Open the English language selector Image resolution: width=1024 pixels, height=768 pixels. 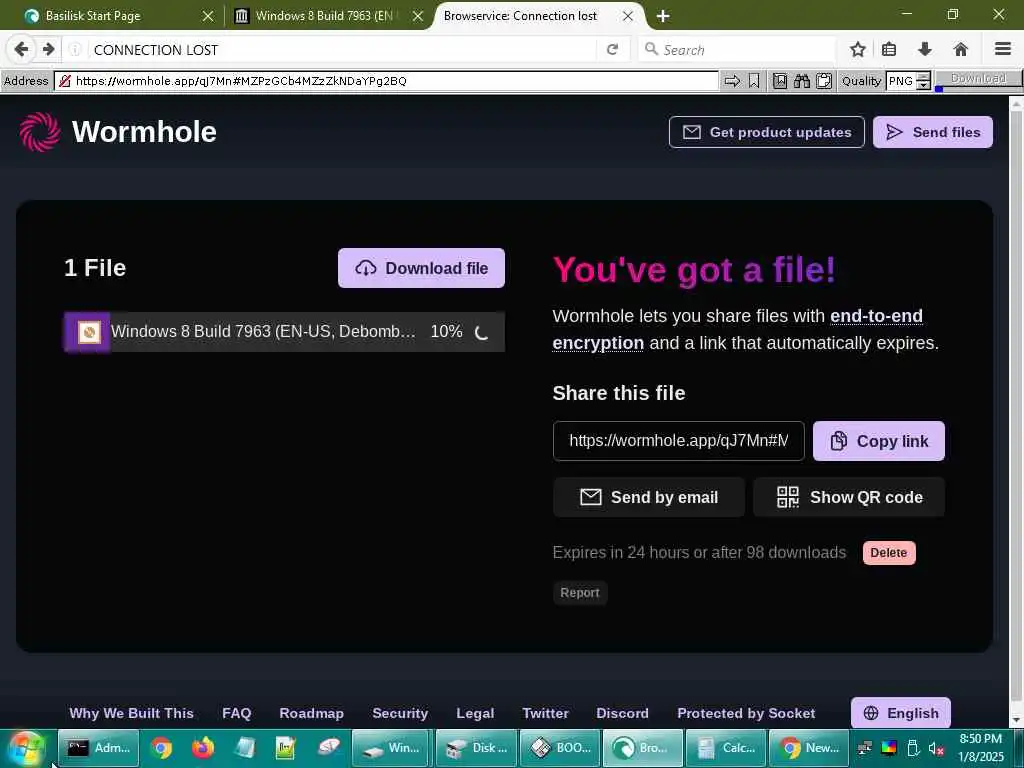(x=901, y=713)
